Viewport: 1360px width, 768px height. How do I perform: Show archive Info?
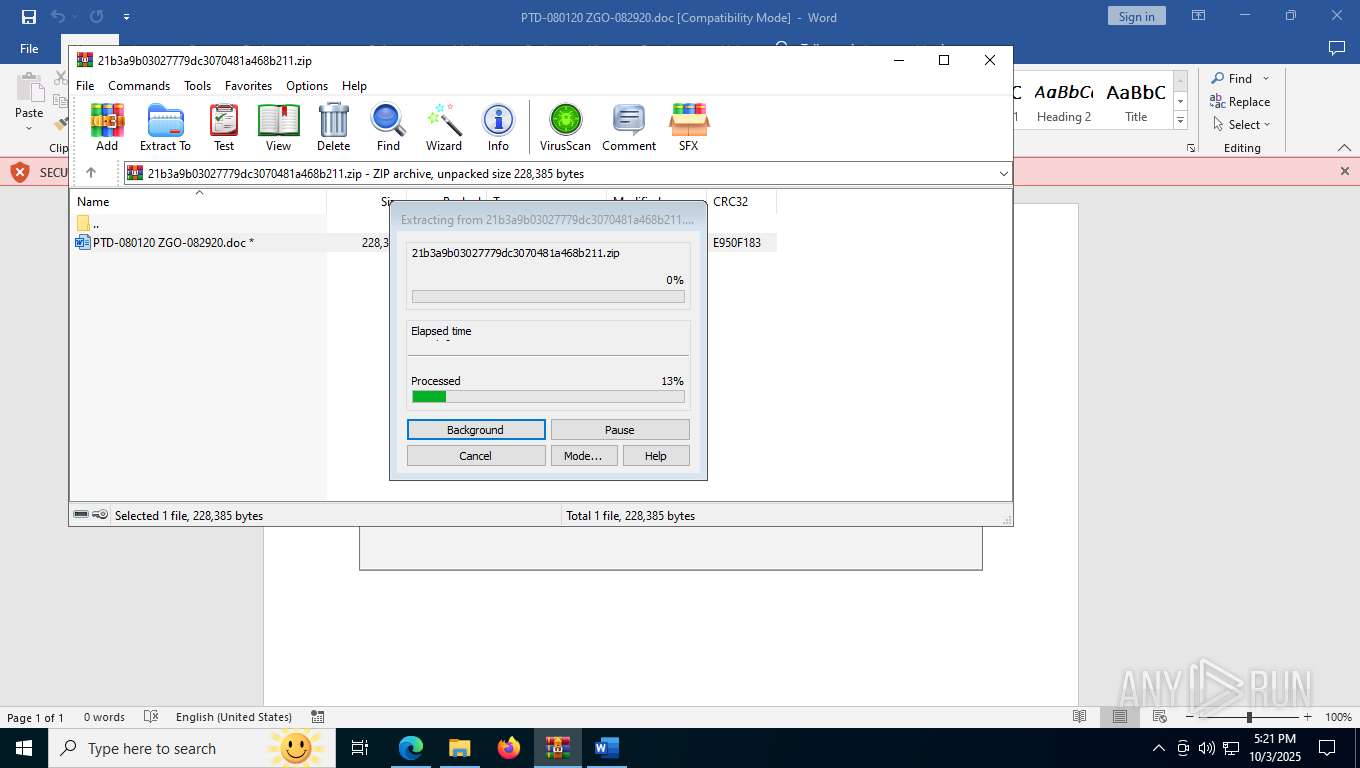click(498, 127)
